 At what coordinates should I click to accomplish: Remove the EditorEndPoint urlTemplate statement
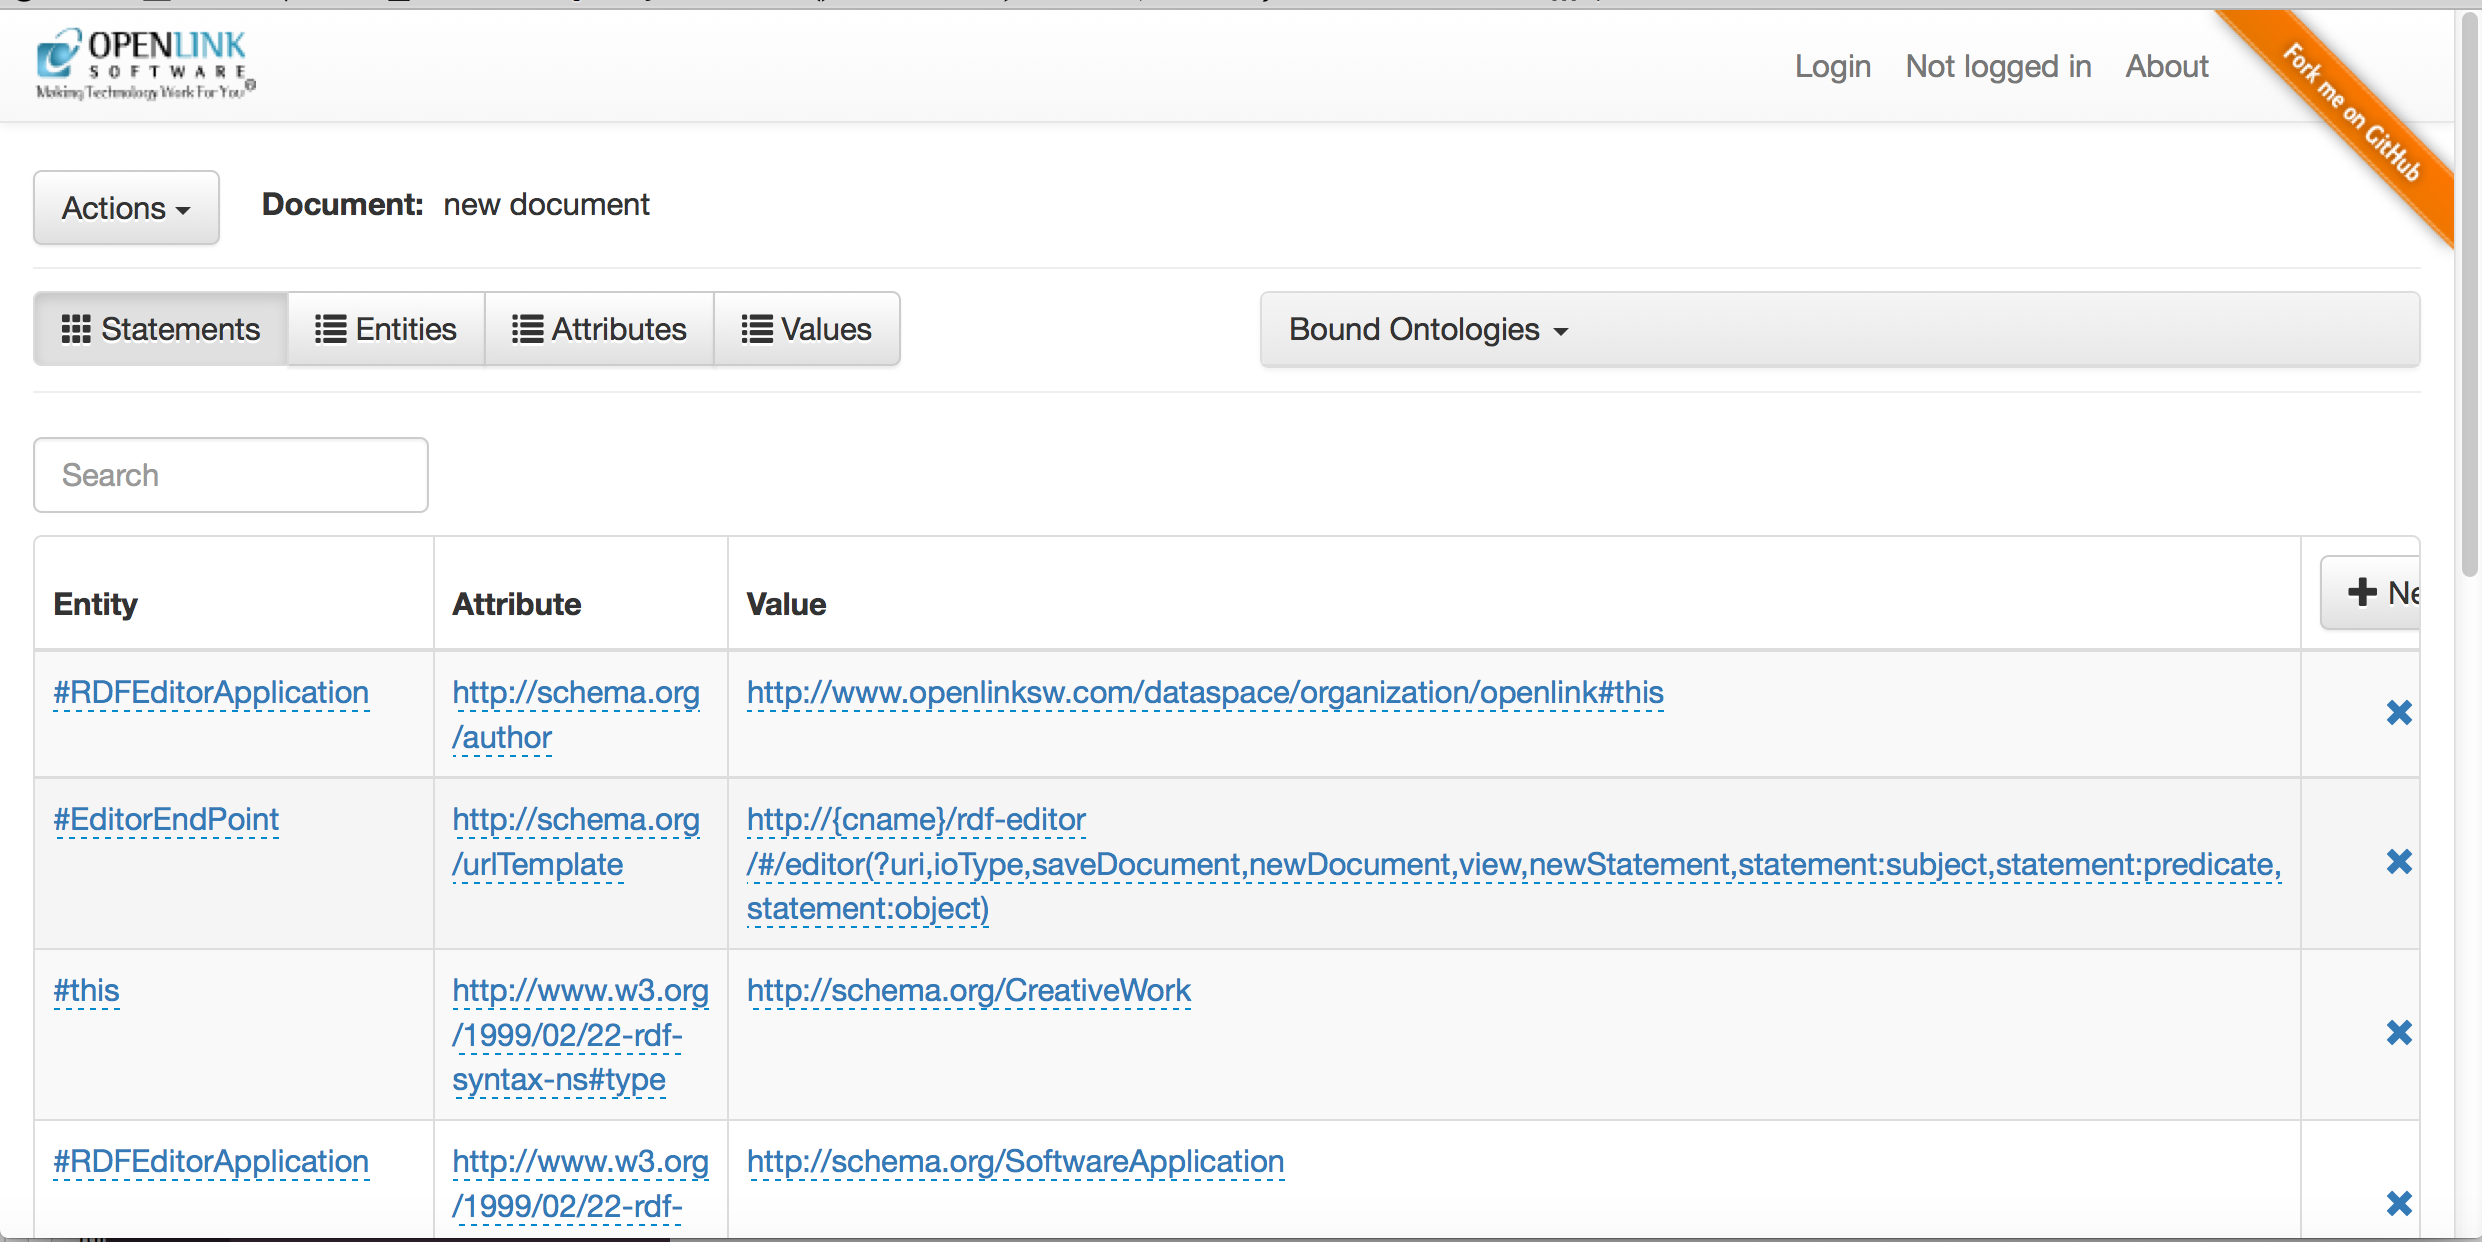click(x=2398, y=862)
